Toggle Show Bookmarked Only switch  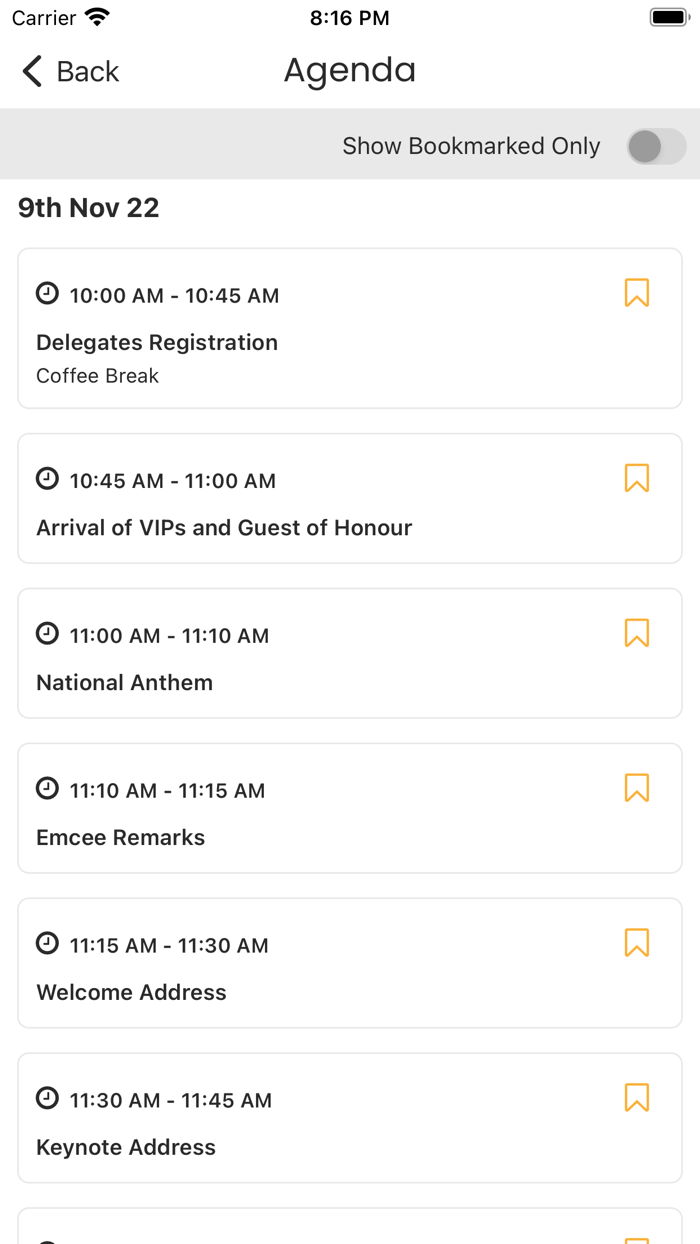tap(656, 146)
